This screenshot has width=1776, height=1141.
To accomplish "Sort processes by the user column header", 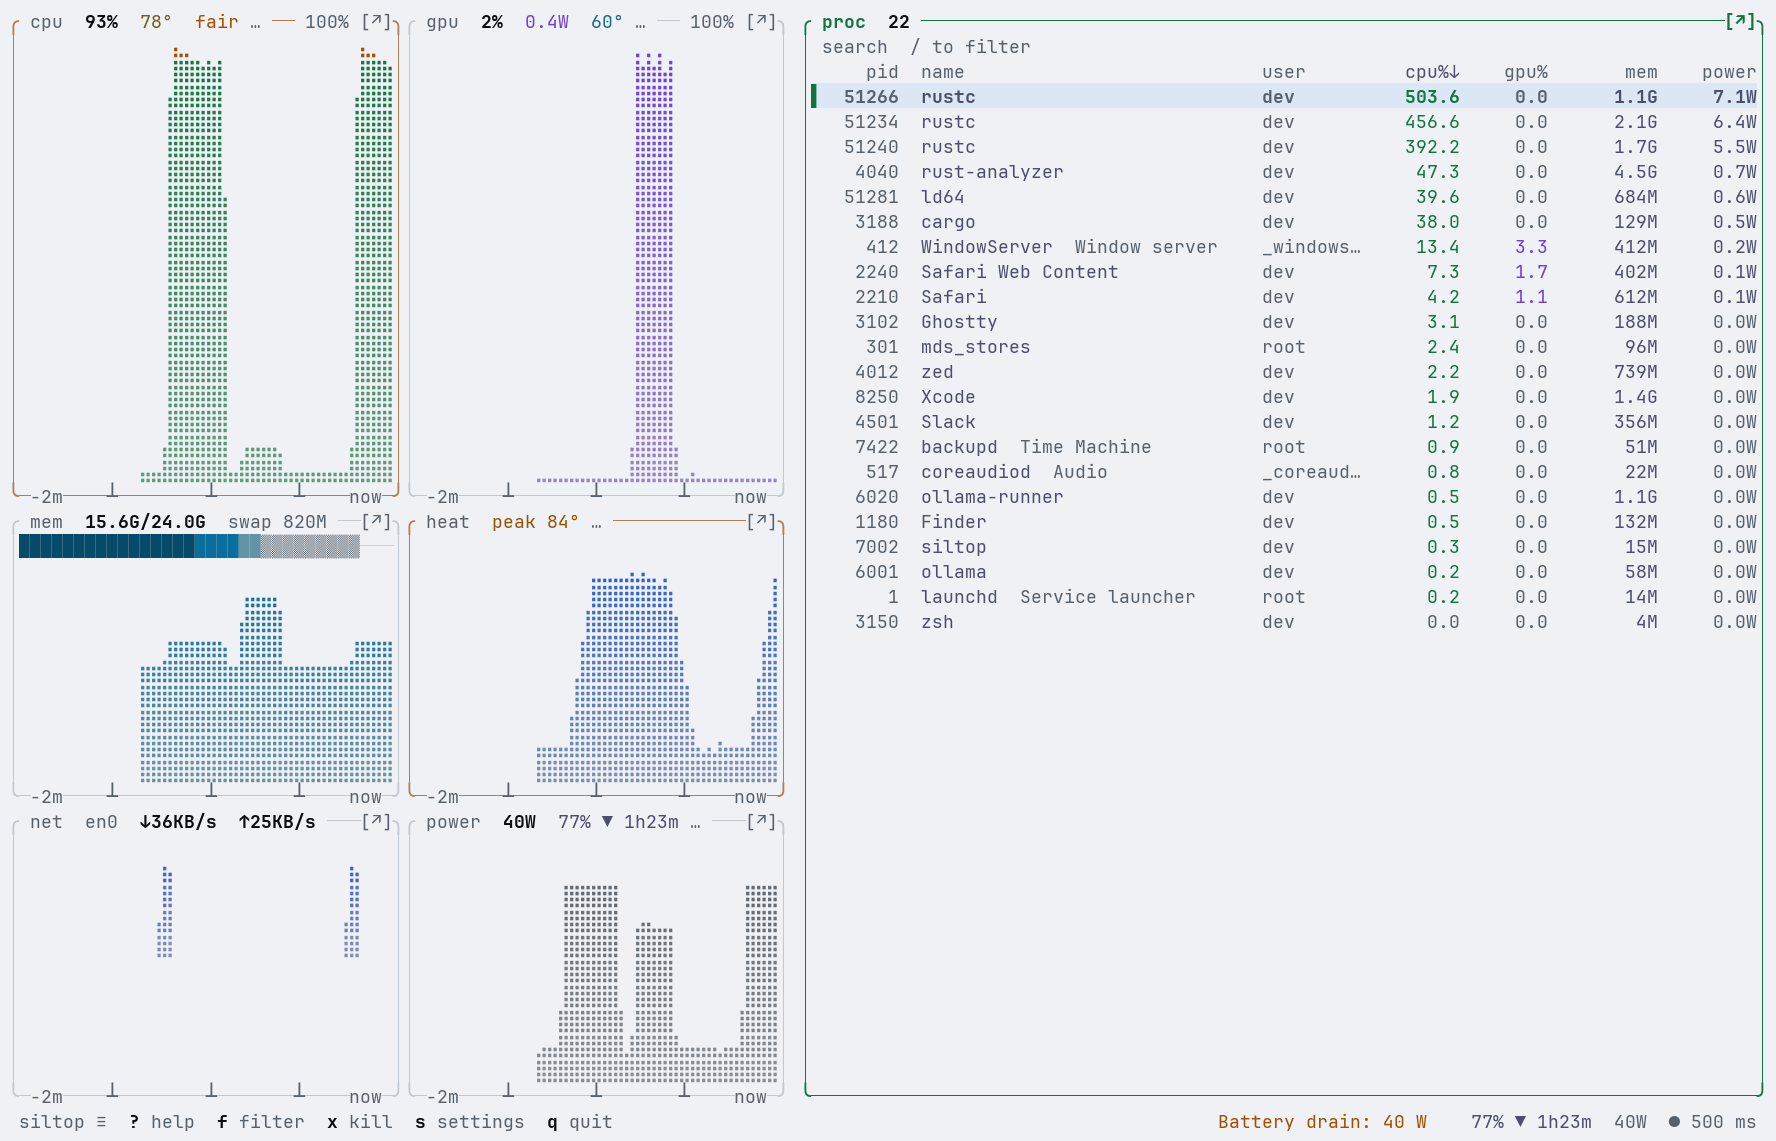I will pyautogui.click(x=1283, y=72).
